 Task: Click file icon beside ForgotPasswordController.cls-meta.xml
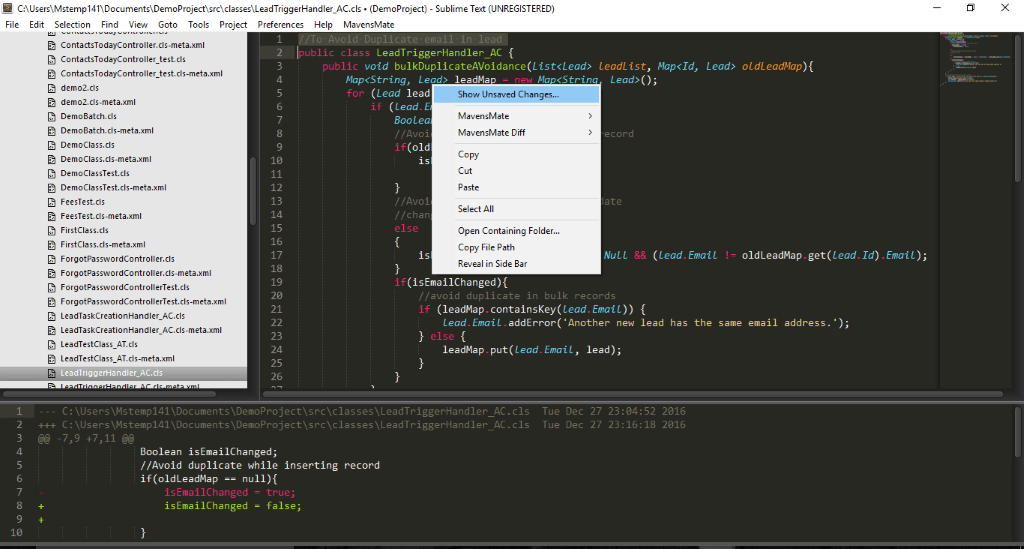click(x=52, y=274)
